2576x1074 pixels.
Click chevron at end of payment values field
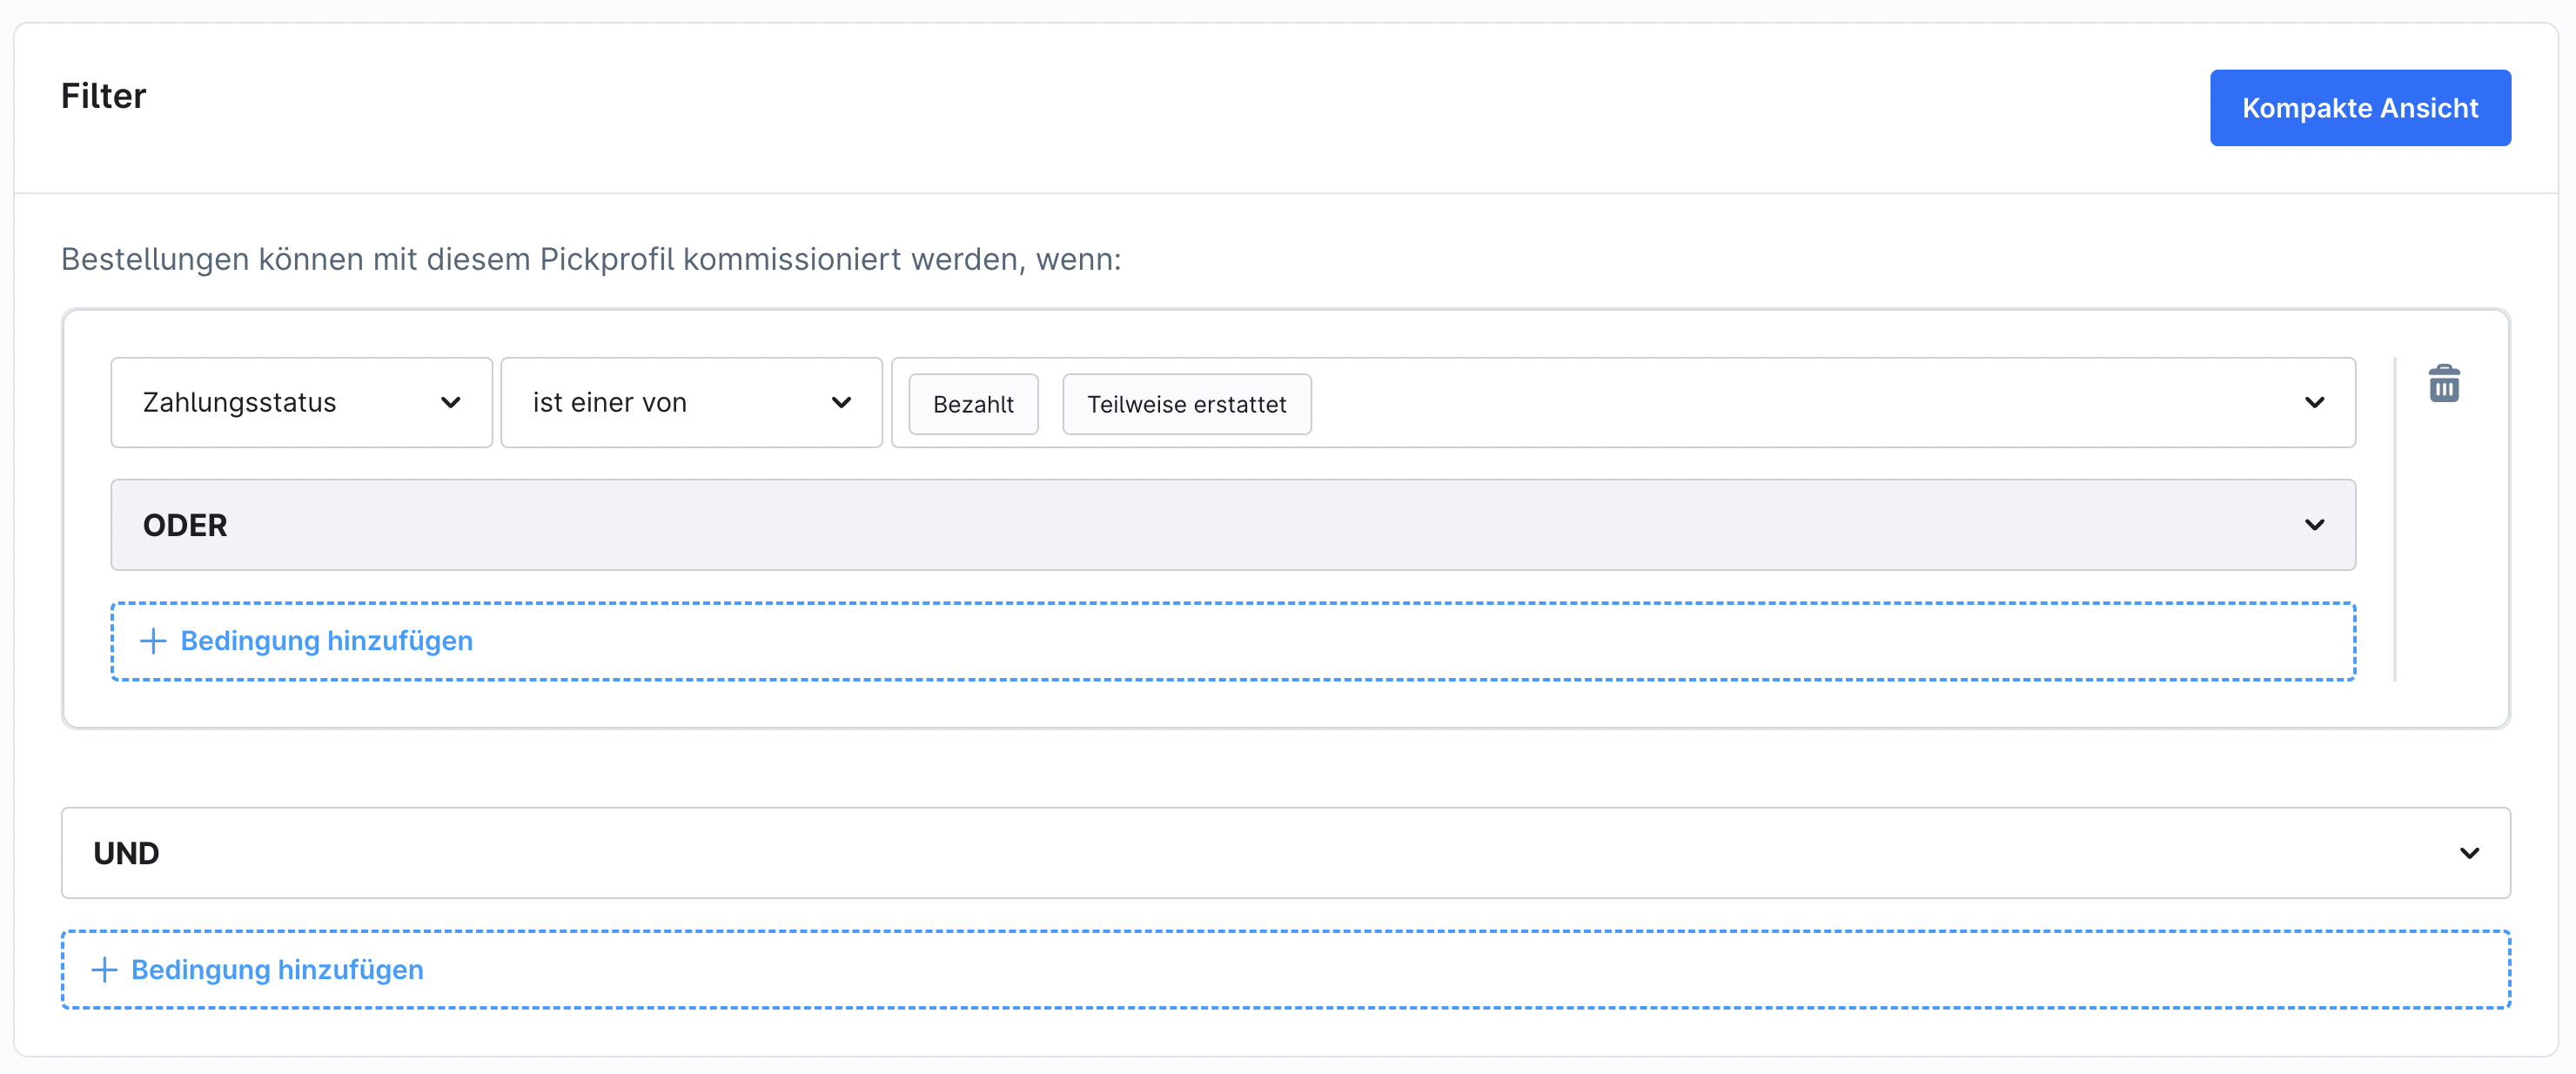pos(2314,402)
